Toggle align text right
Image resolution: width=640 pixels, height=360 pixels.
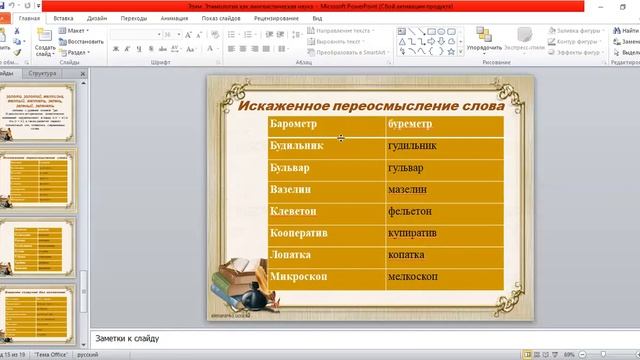[x=255, y=49]
